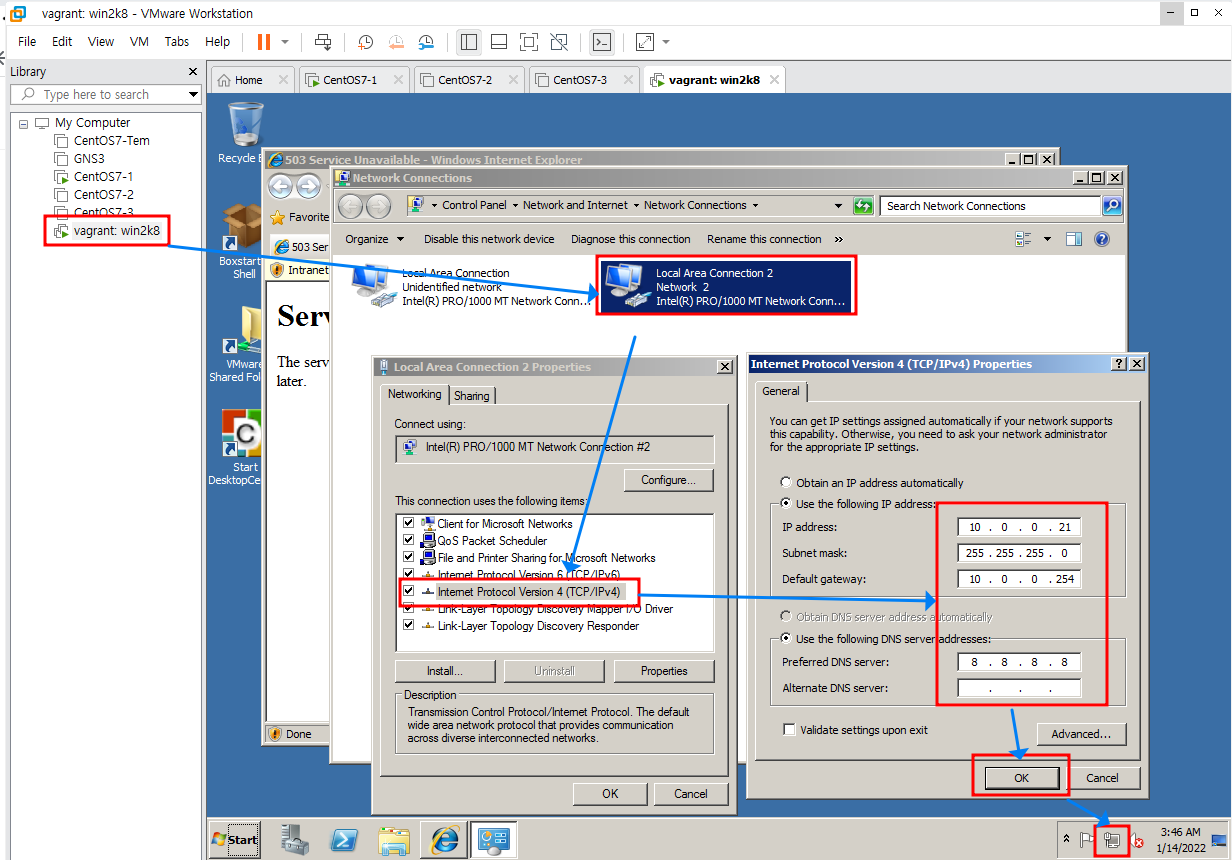Click the stretch guest display icon
Viewport: 1232px width, 860px height.
[x=645, y=42]
